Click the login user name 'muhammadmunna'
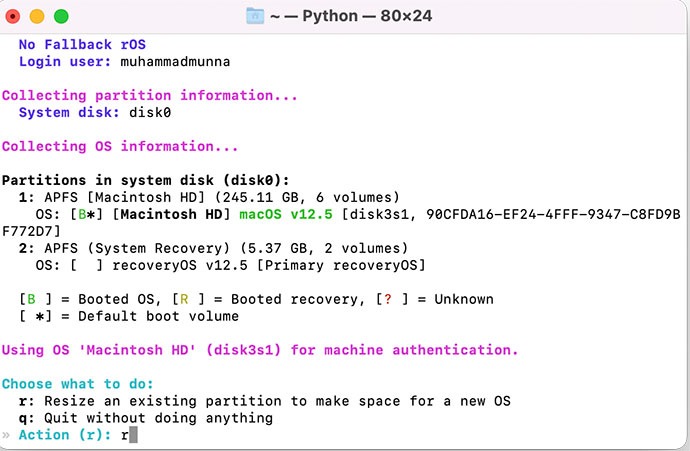690x451 pixels. click(175, 62)
